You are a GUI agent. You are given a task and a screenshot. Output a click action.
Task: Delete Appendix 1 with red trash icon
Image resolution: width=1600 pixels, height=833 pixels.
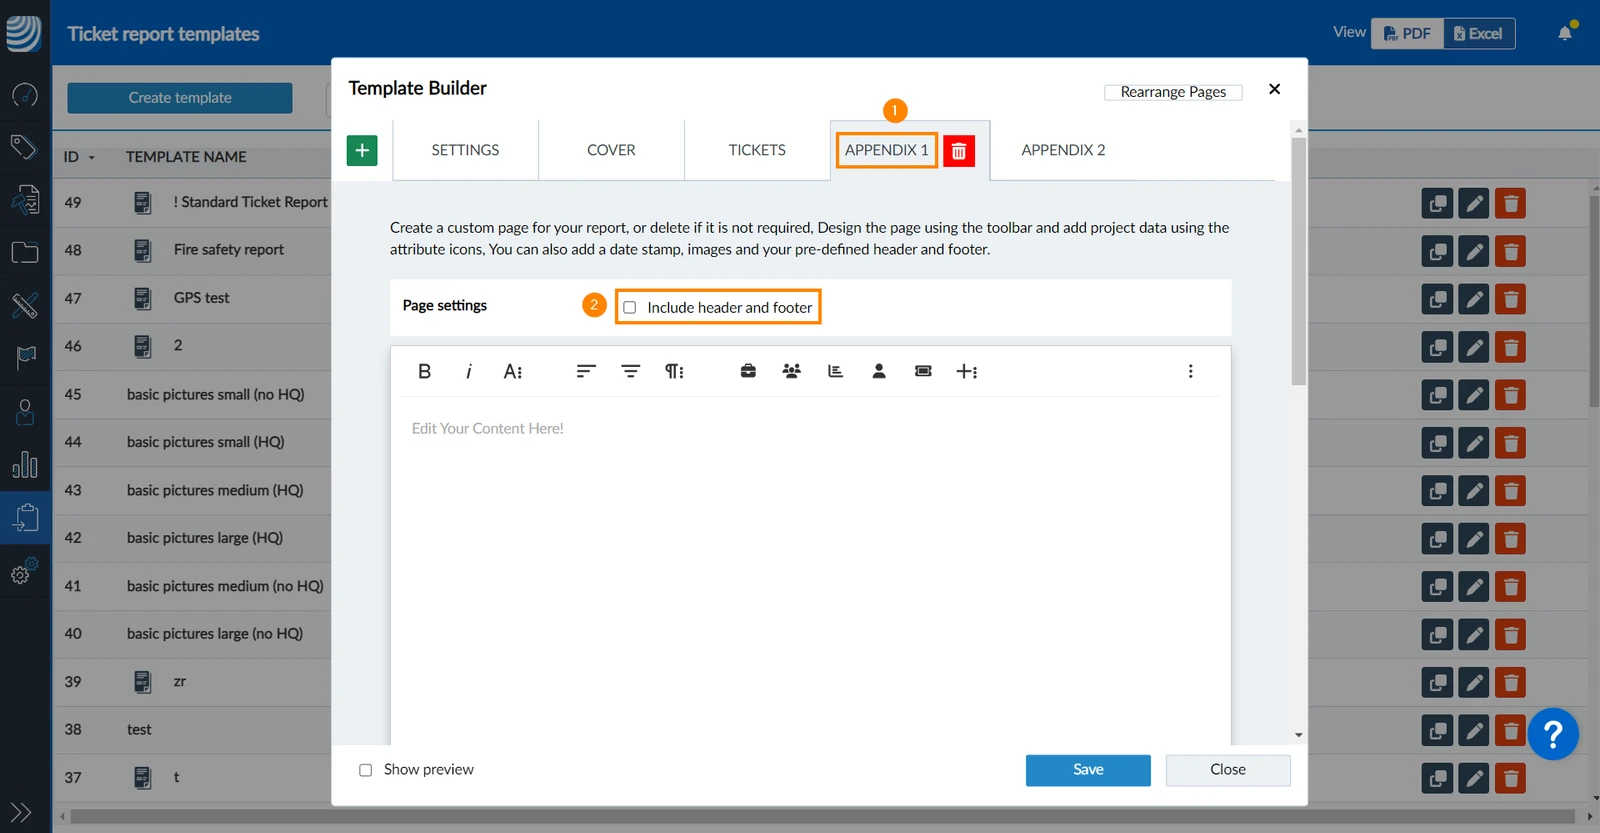click(959, 150)
